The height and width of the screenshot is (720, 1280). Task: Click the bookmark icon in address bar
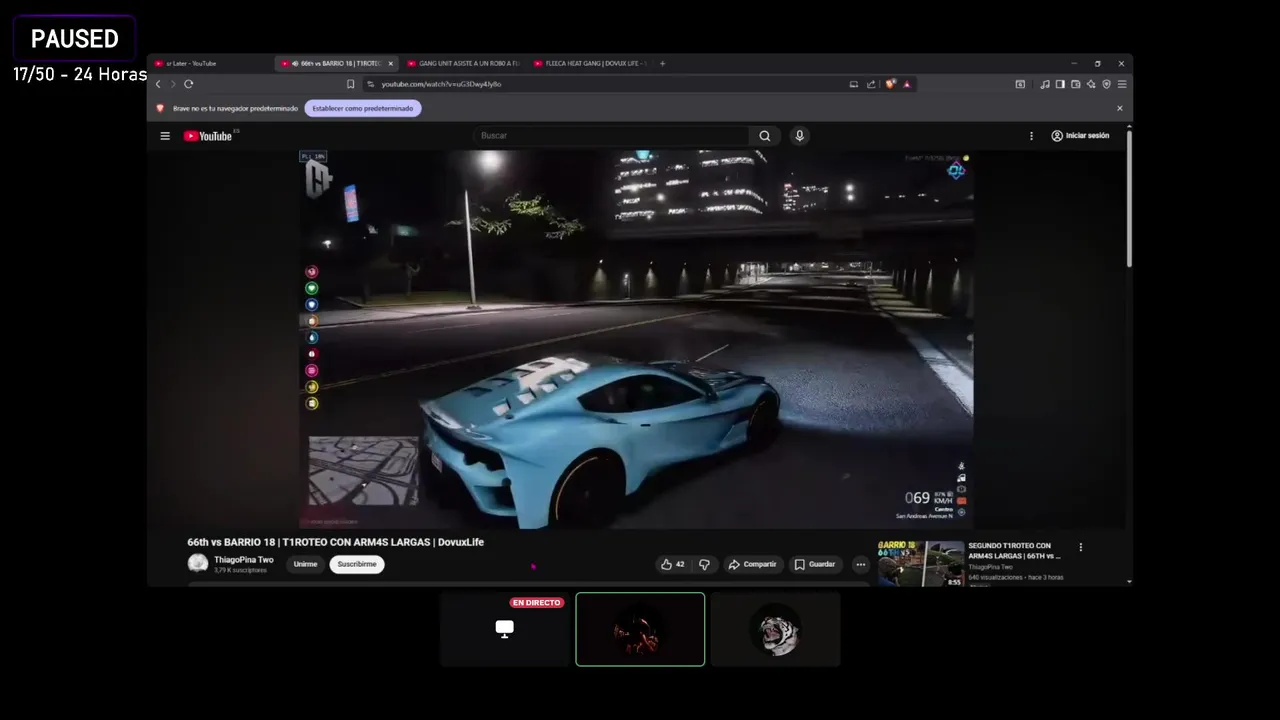coord(350,84)
